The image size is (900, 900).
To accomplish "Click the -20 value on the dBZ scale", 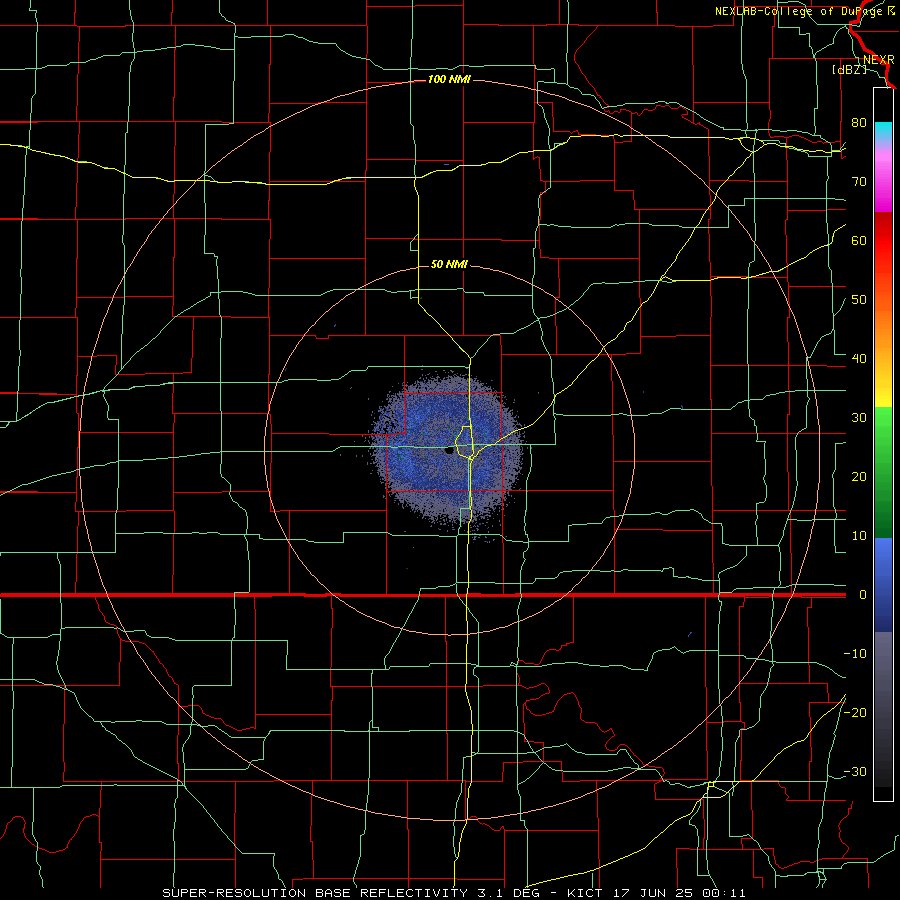I will tap(855, 712).
